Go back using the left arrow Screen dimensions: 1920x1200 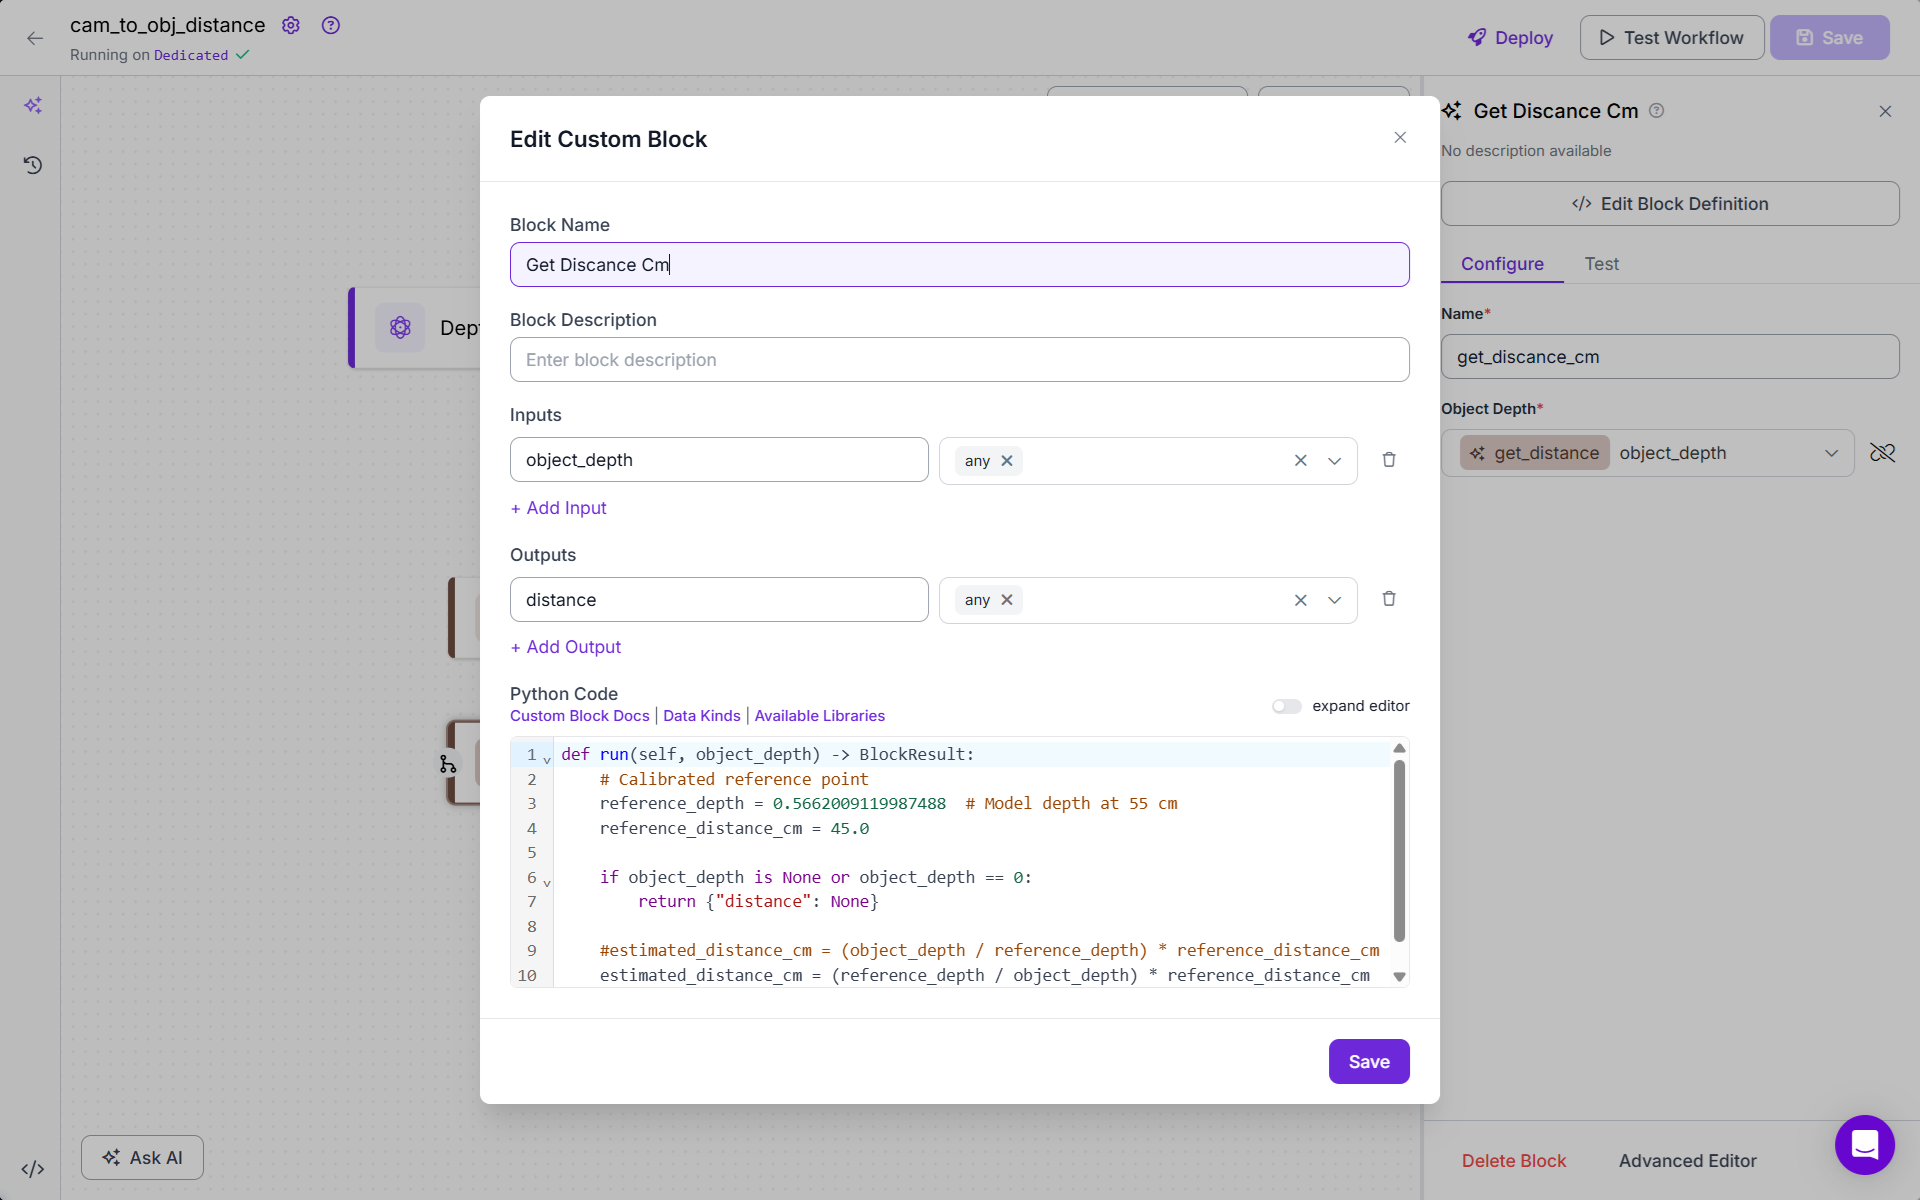pos(35,38)
